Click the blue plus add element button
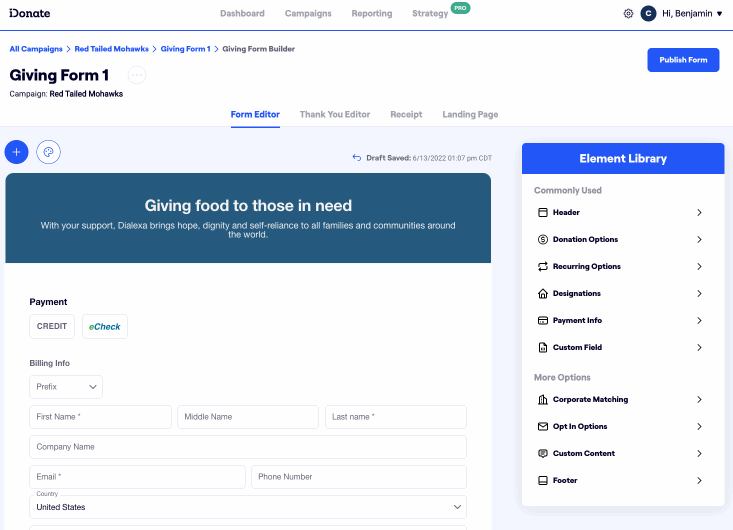Viewport: 733px width, 530px height. 16,152
